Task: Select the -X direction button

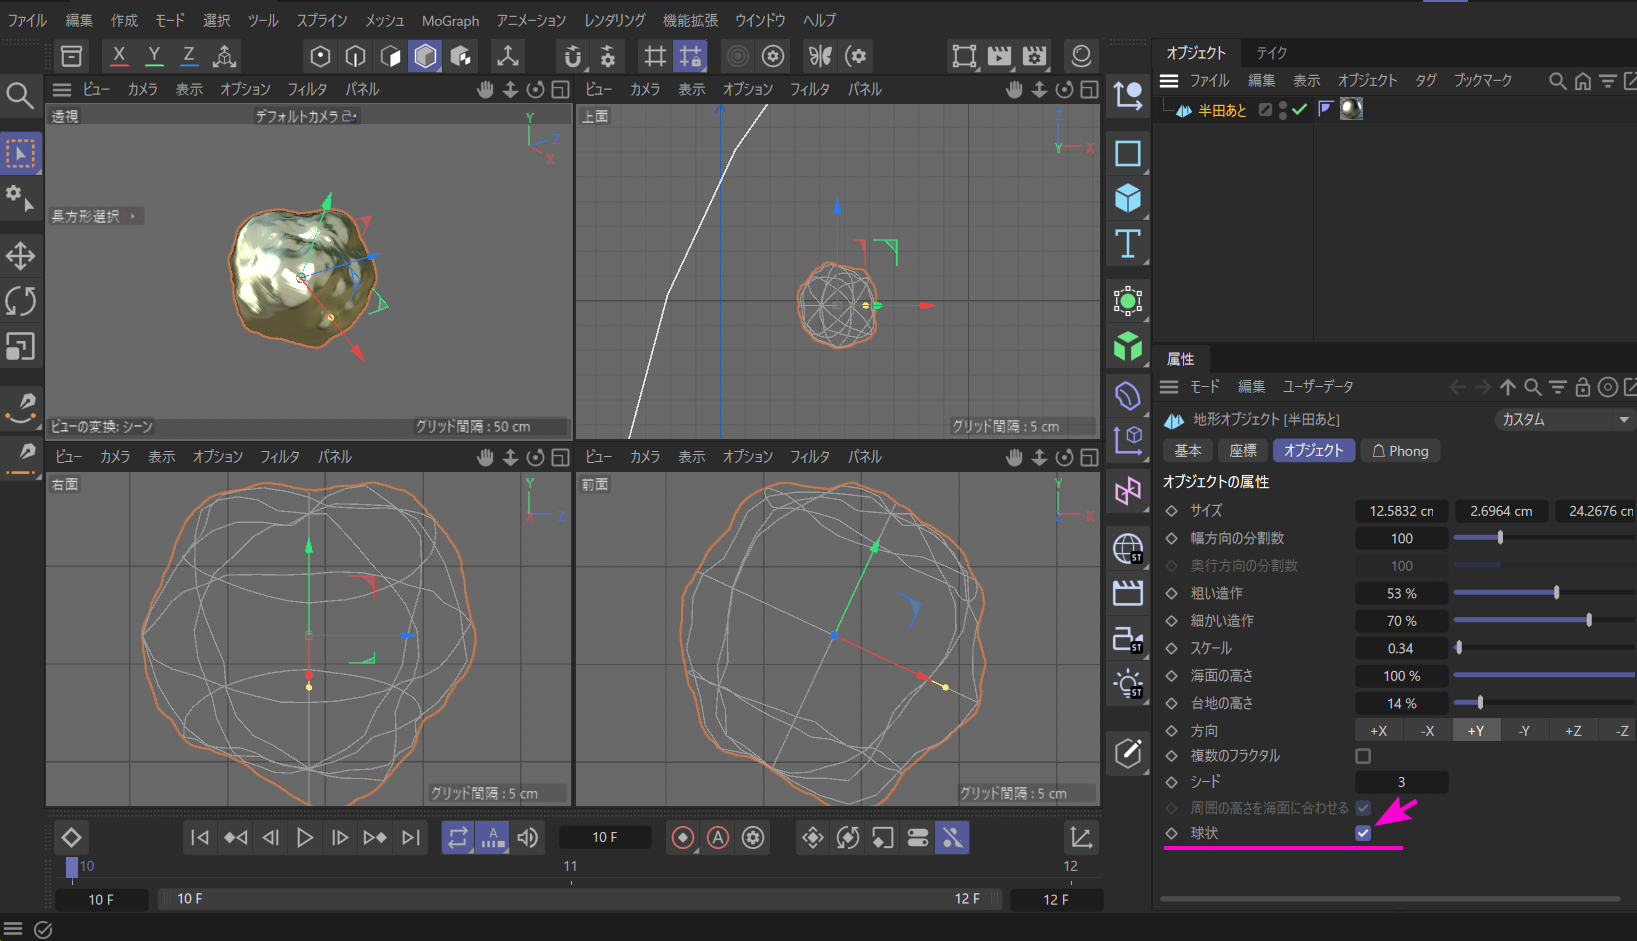Action: [1427, 731]
